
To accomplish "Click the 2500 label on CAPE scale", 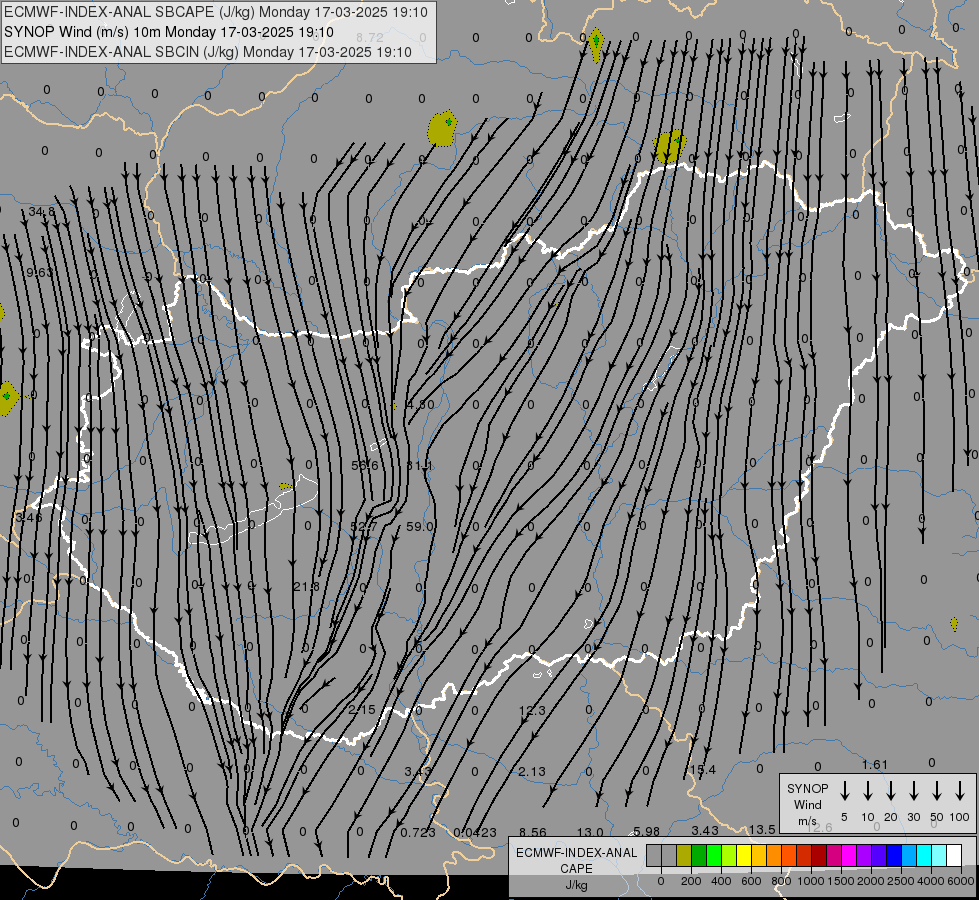I will [x=900, y=881].
